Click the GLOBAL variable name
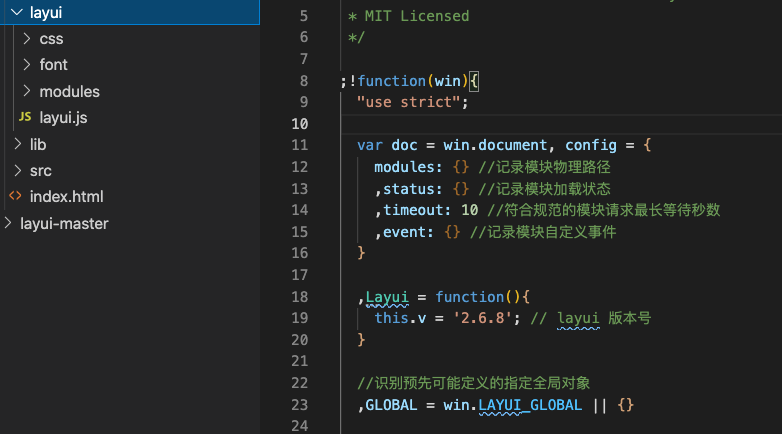Viewport: 782px width, 434px height. [391, 405]
